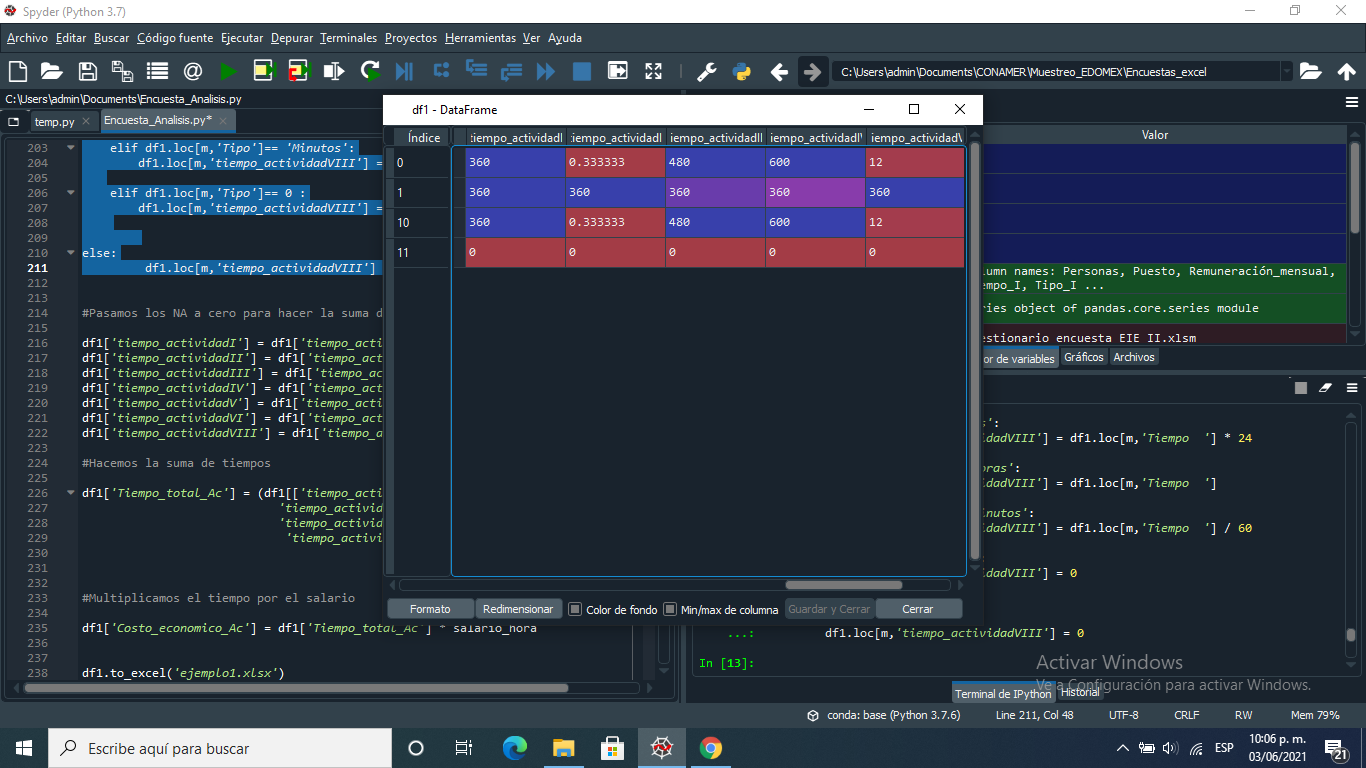Maximize current pane icon
The height and width of the screenshot is (768, 1366).
(617, 71)
